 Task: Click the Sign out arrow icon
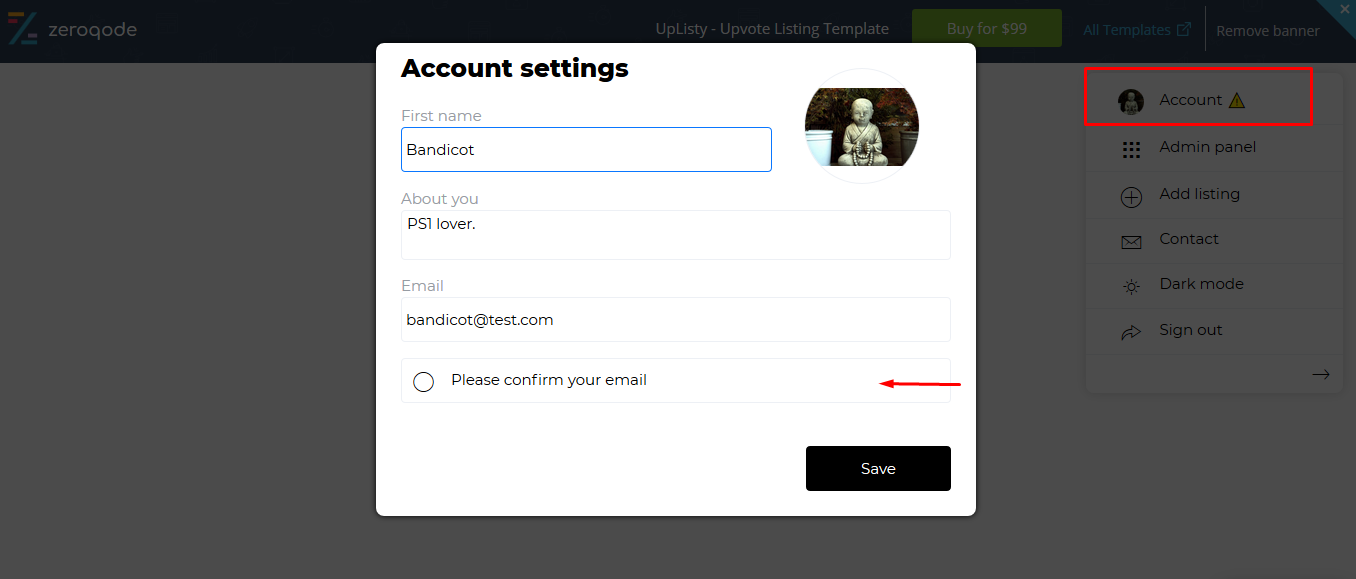pyautogui.click(x=1131, y=332)
